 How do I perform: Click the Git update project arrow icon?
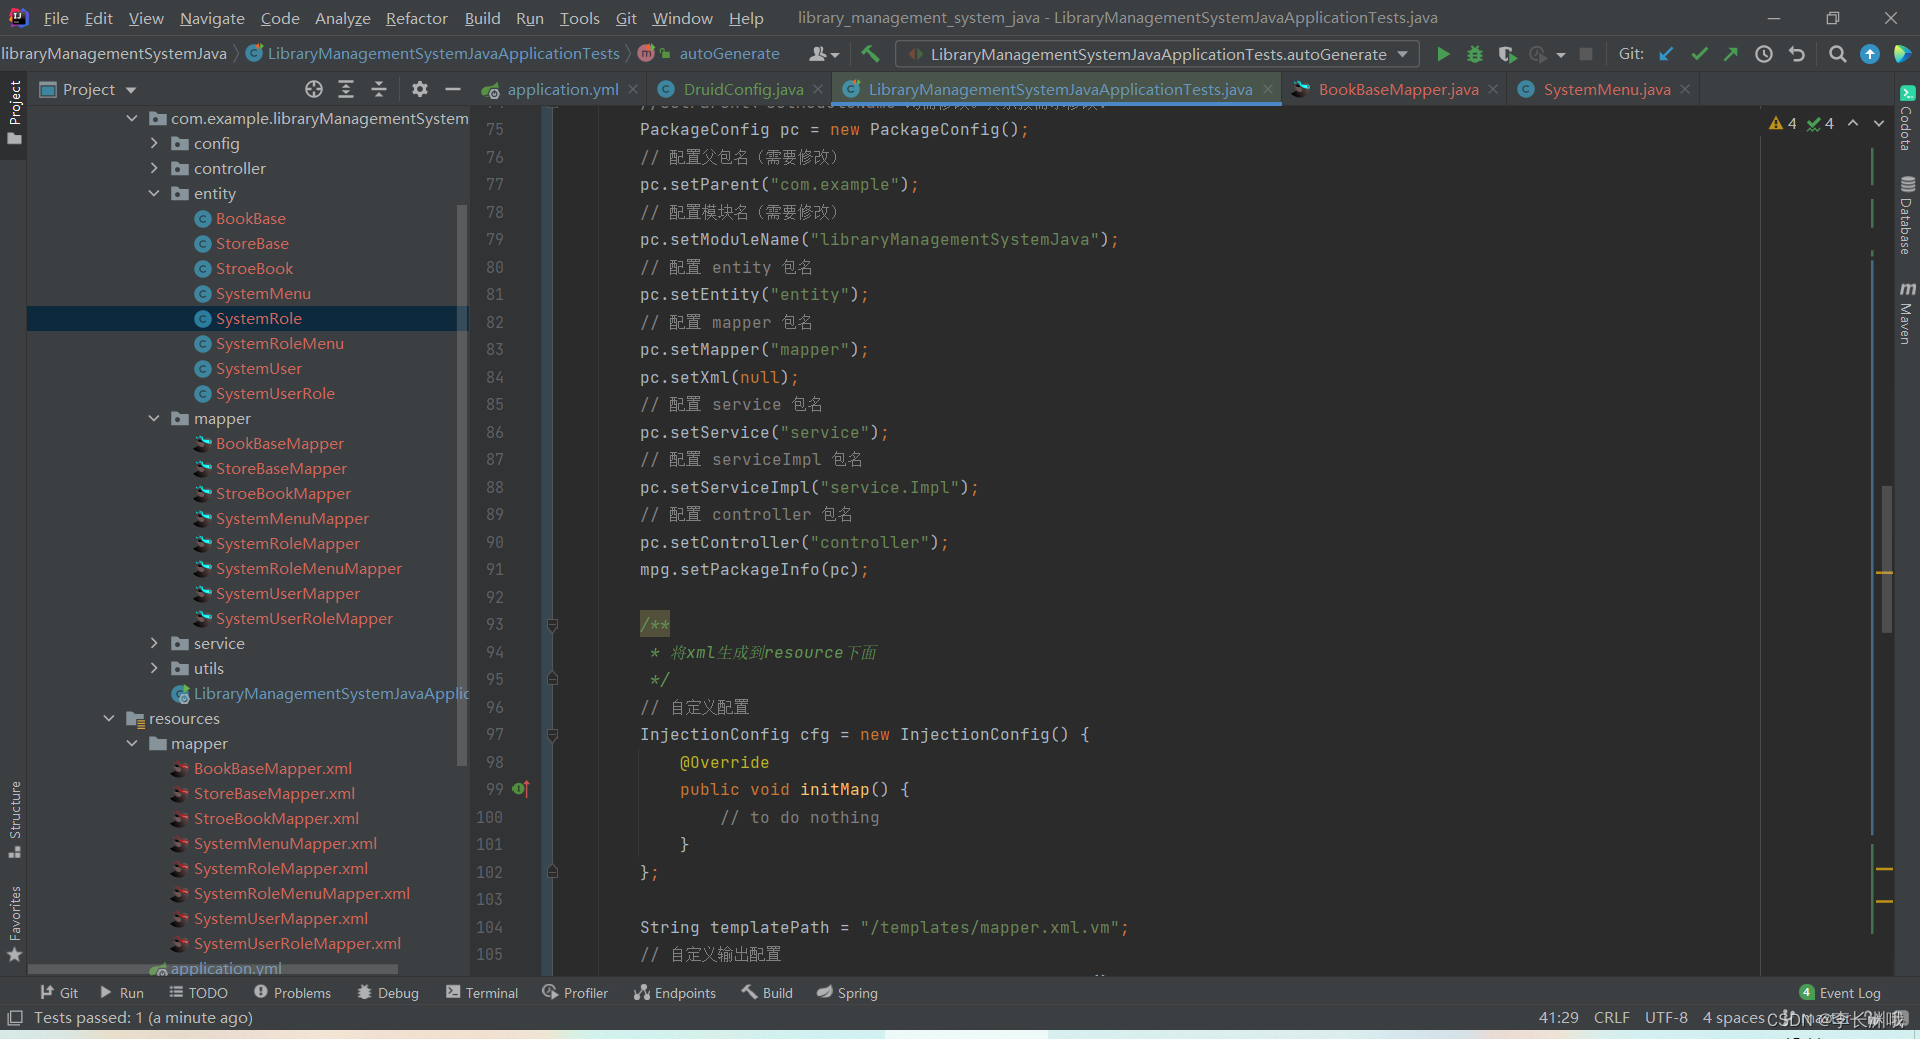[x=1666, y=54]
